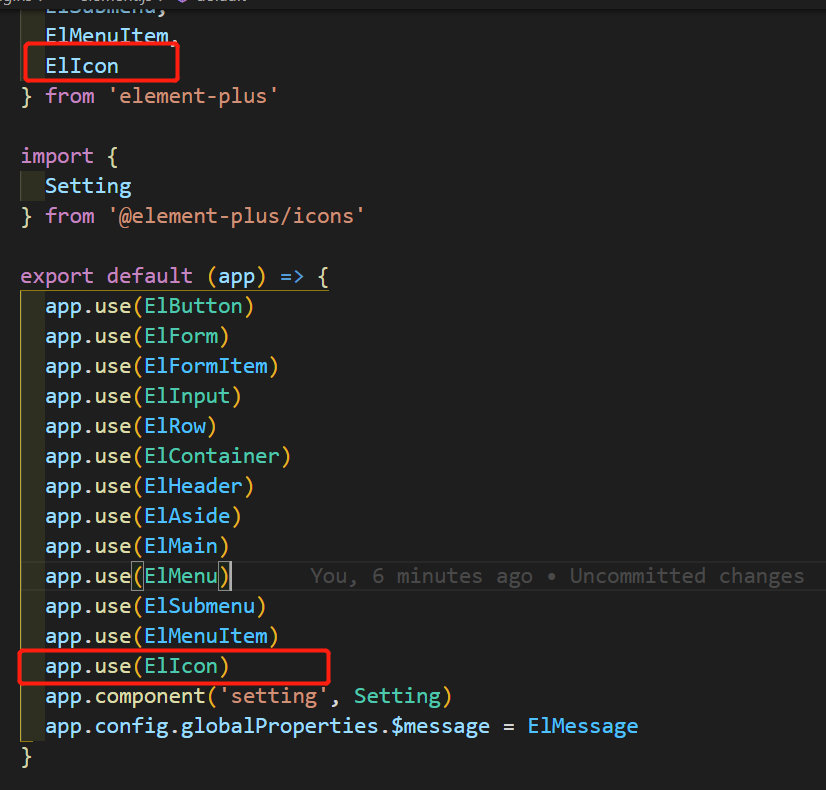Click the app.component('setting', Setting) line
This screenshot has height=790, width=826.
[x=249, y=696]
